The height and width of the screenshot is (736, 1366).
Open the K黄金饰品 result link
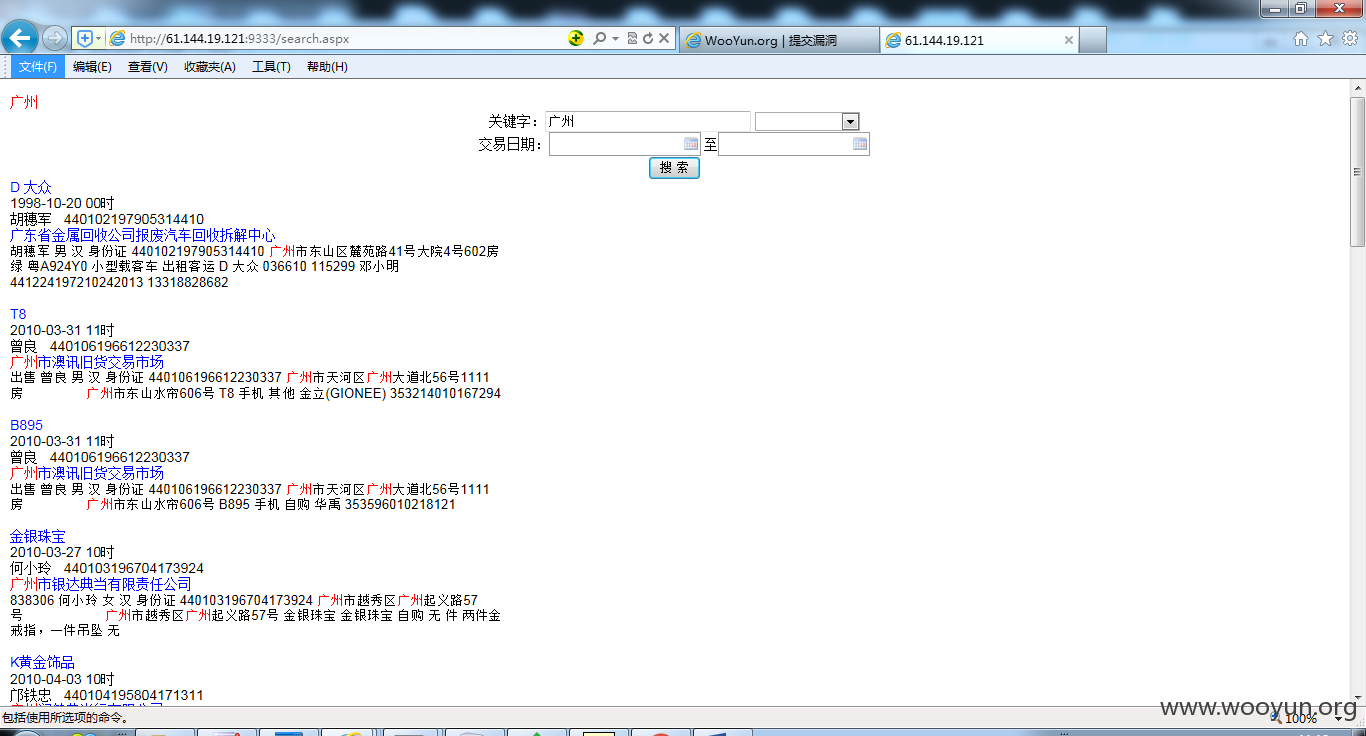click(x=42, y=662)
